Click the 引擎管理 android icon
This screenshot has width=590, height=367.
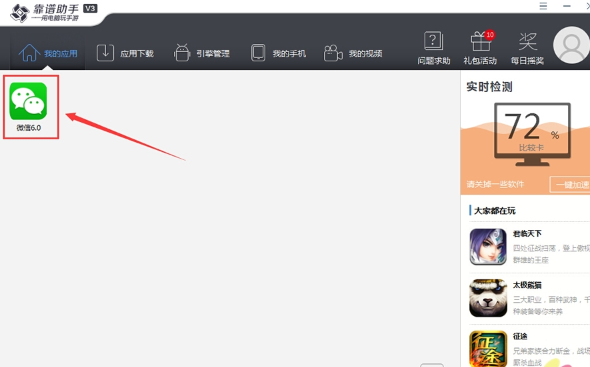(x=182, y=53)
